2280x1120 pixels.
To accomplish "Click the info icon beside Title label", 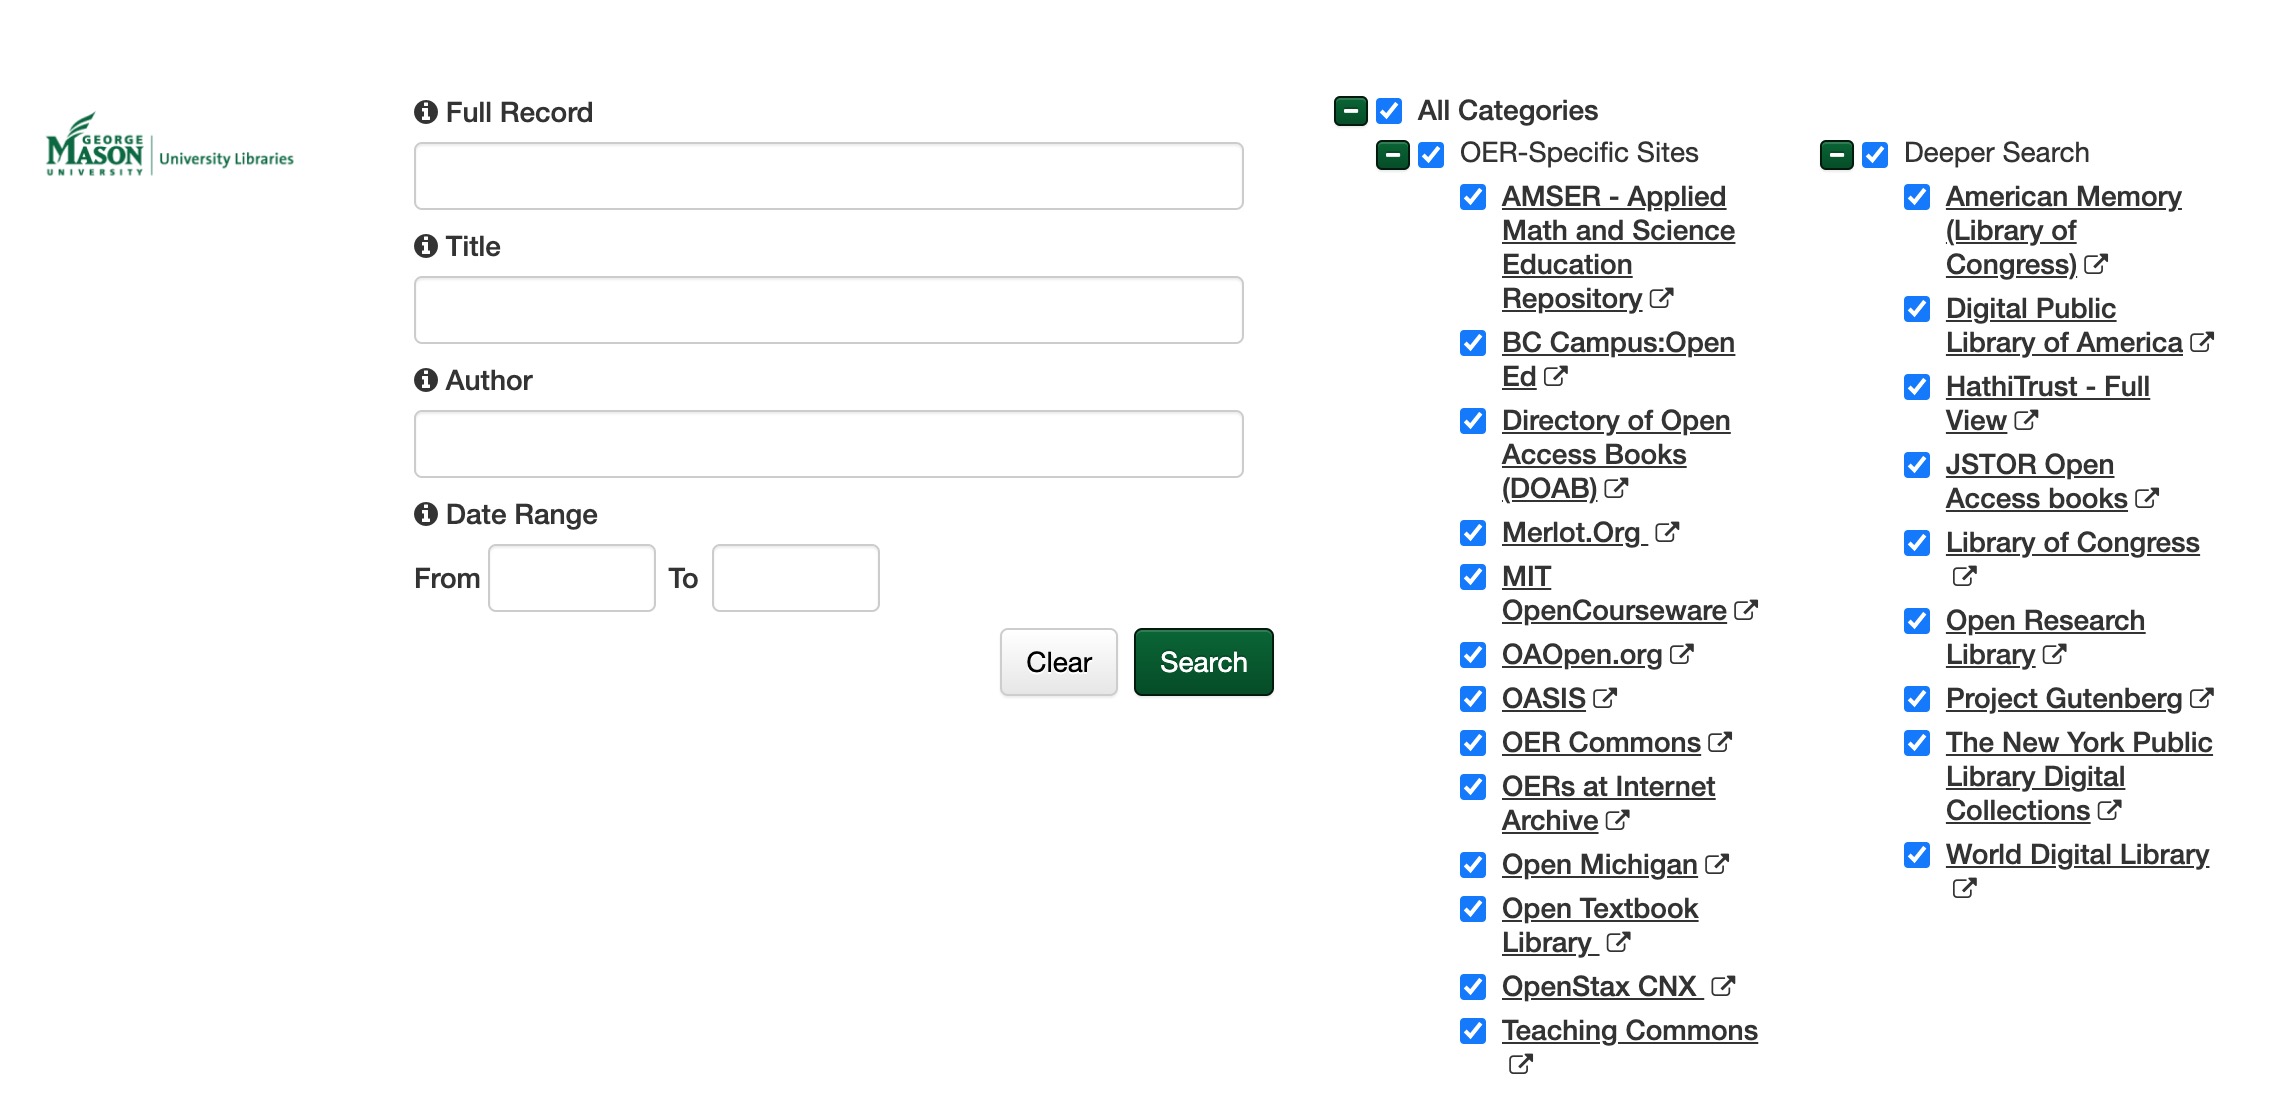I will (x=426, y=246).
